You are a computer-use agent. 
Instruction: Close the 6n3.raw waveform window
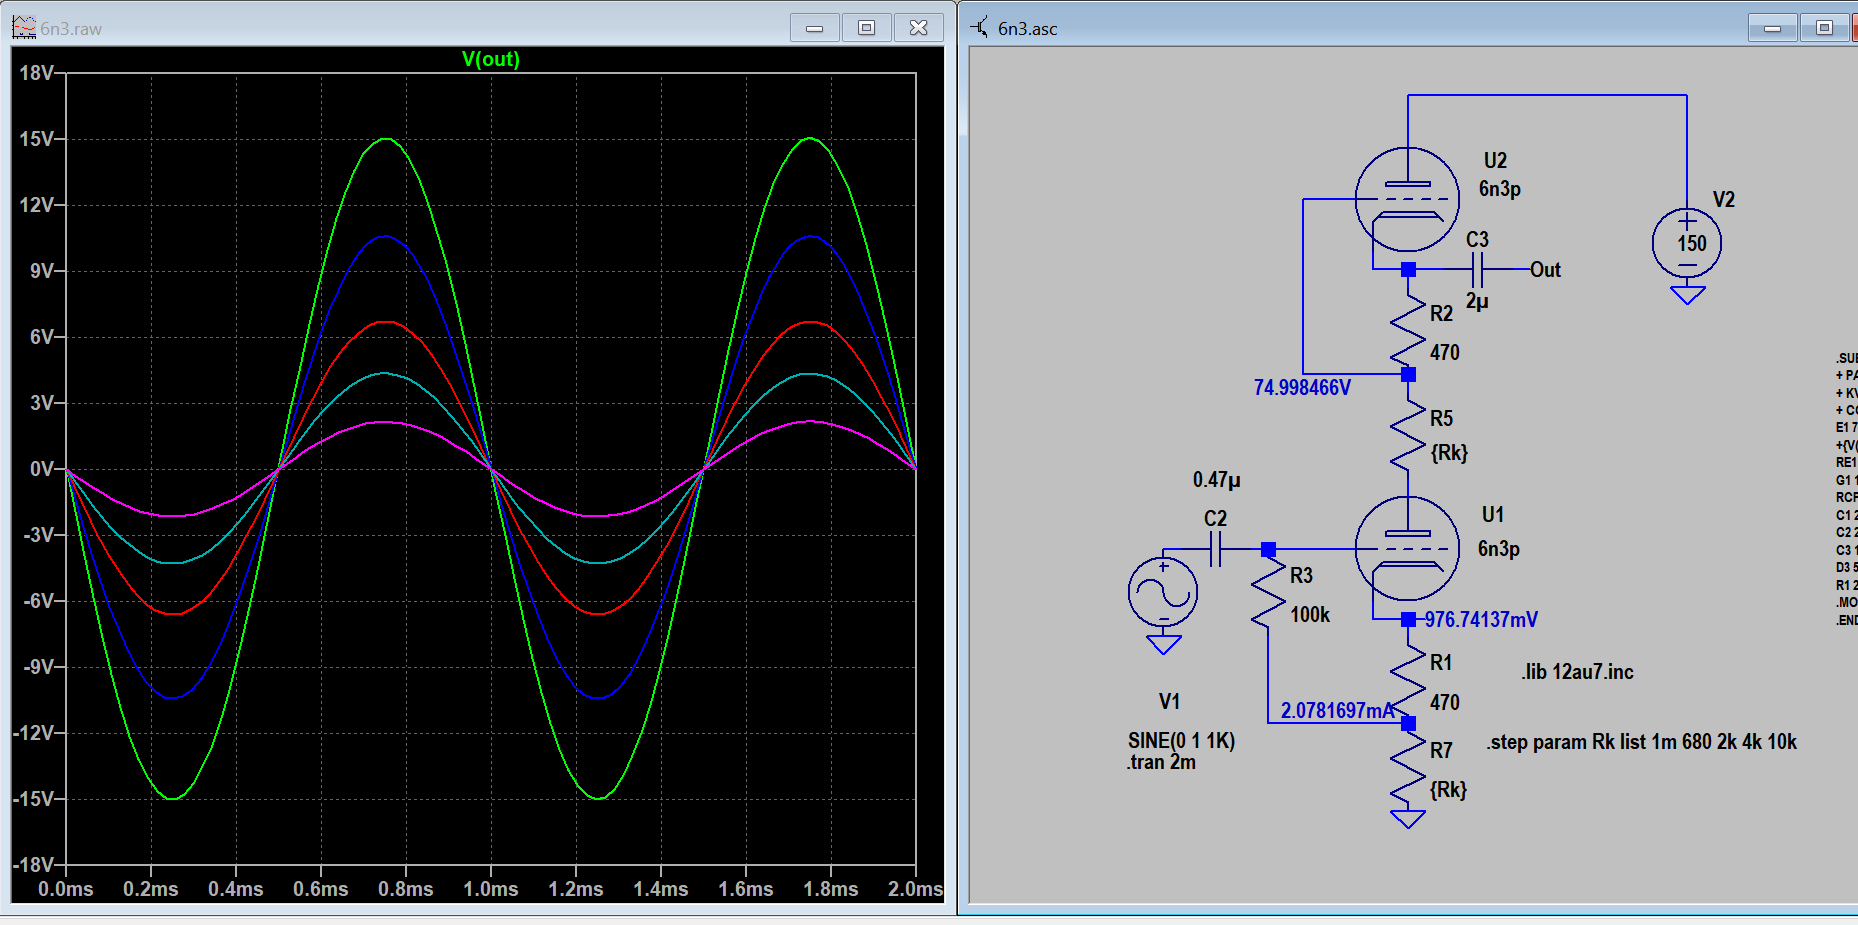pyautogui.click(x=919, y=28)
